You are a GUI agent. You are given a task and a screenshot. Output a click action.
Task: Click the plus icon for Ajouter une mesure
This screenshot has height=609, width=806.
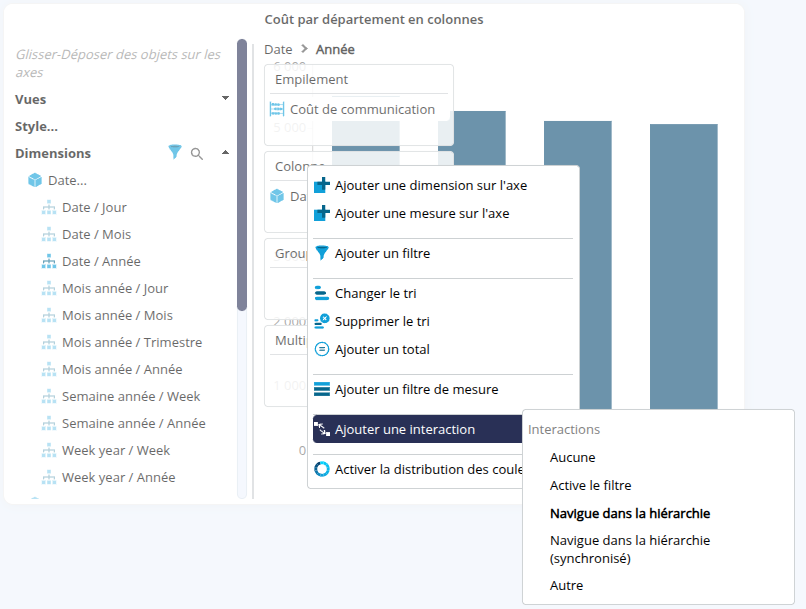tap(322, 213)
